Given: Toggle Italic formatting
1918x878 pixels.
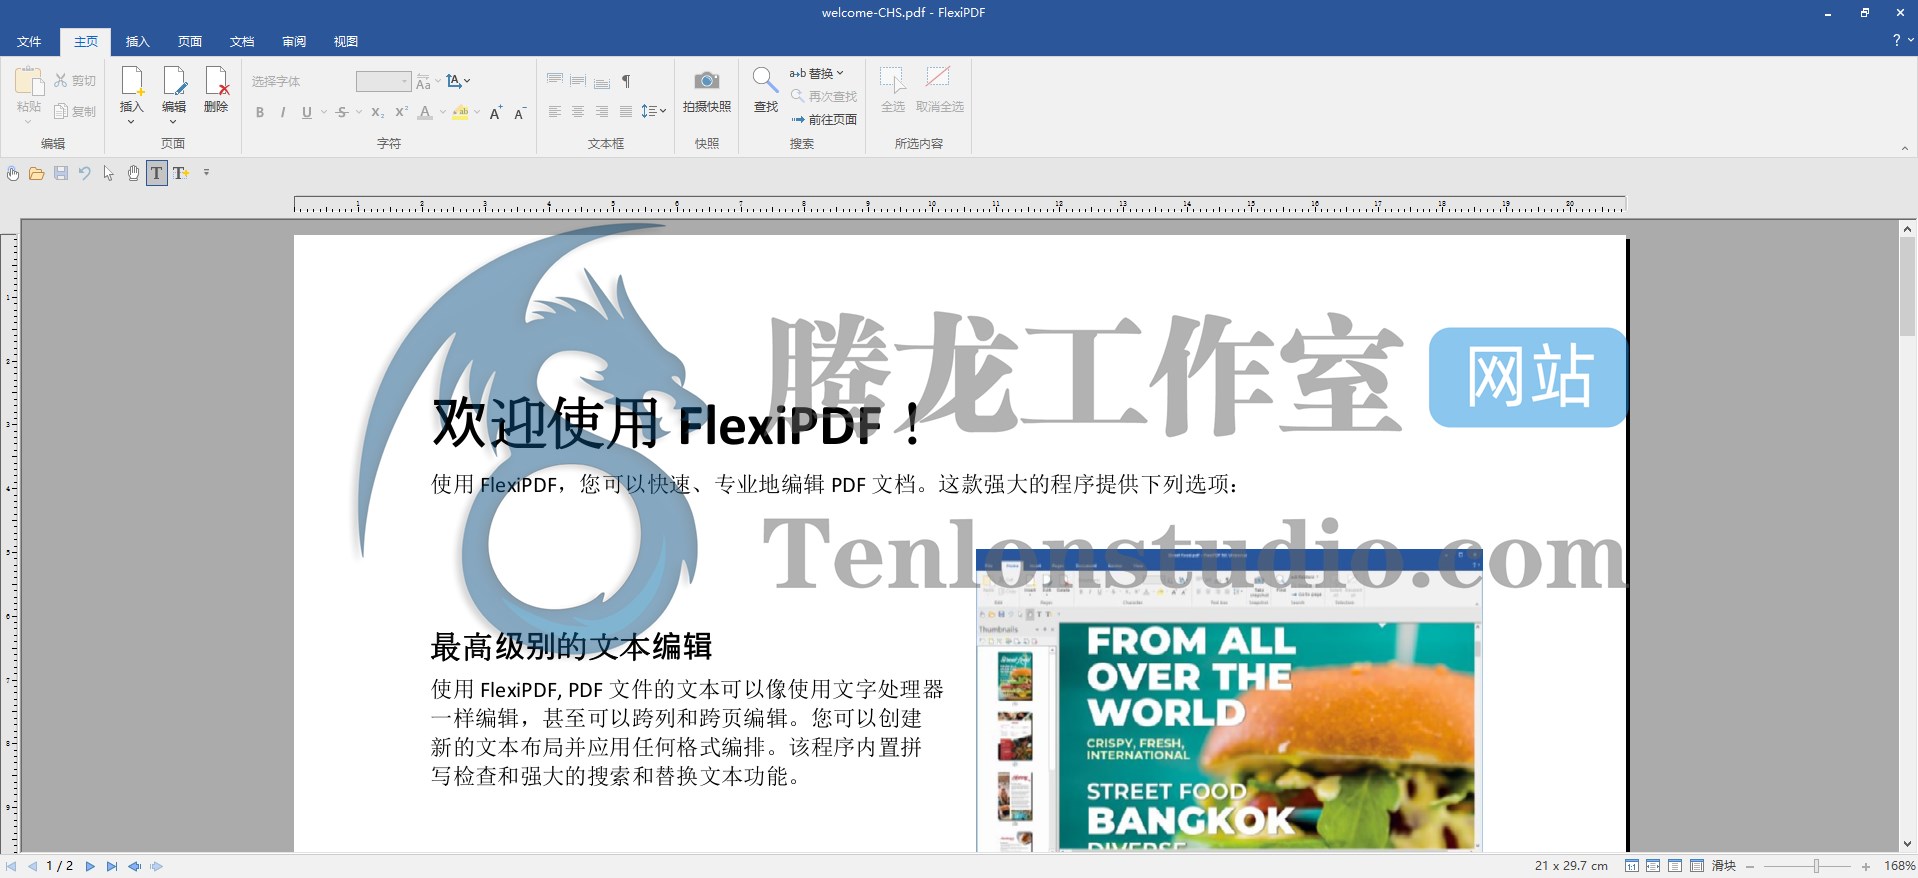Looking at the screenshot, I should [283, 112].
